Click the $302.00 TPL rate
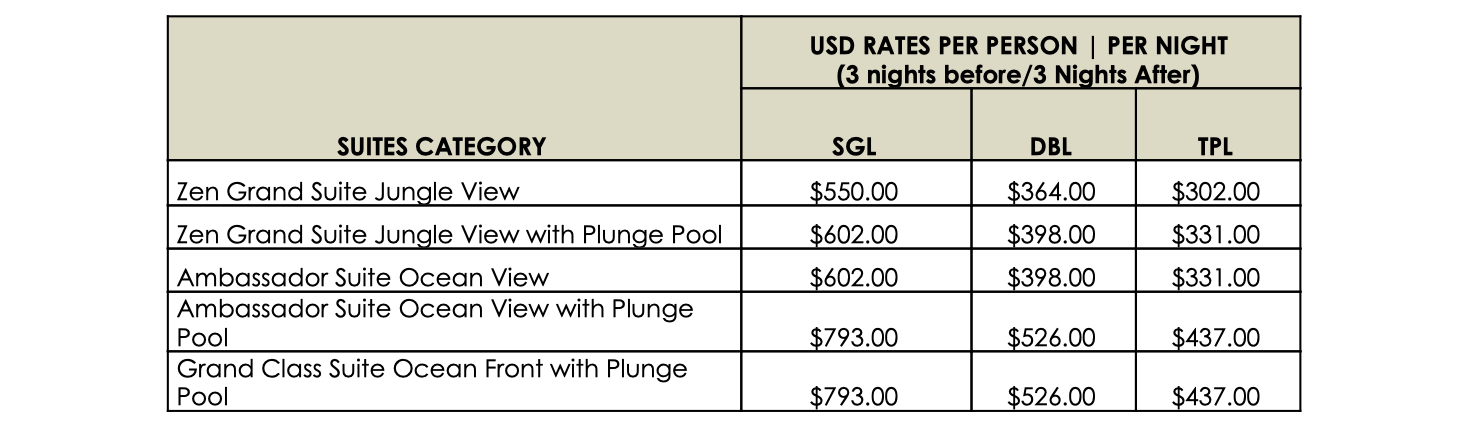The height and width of the screenshot is (438, 1470). 1215,192
